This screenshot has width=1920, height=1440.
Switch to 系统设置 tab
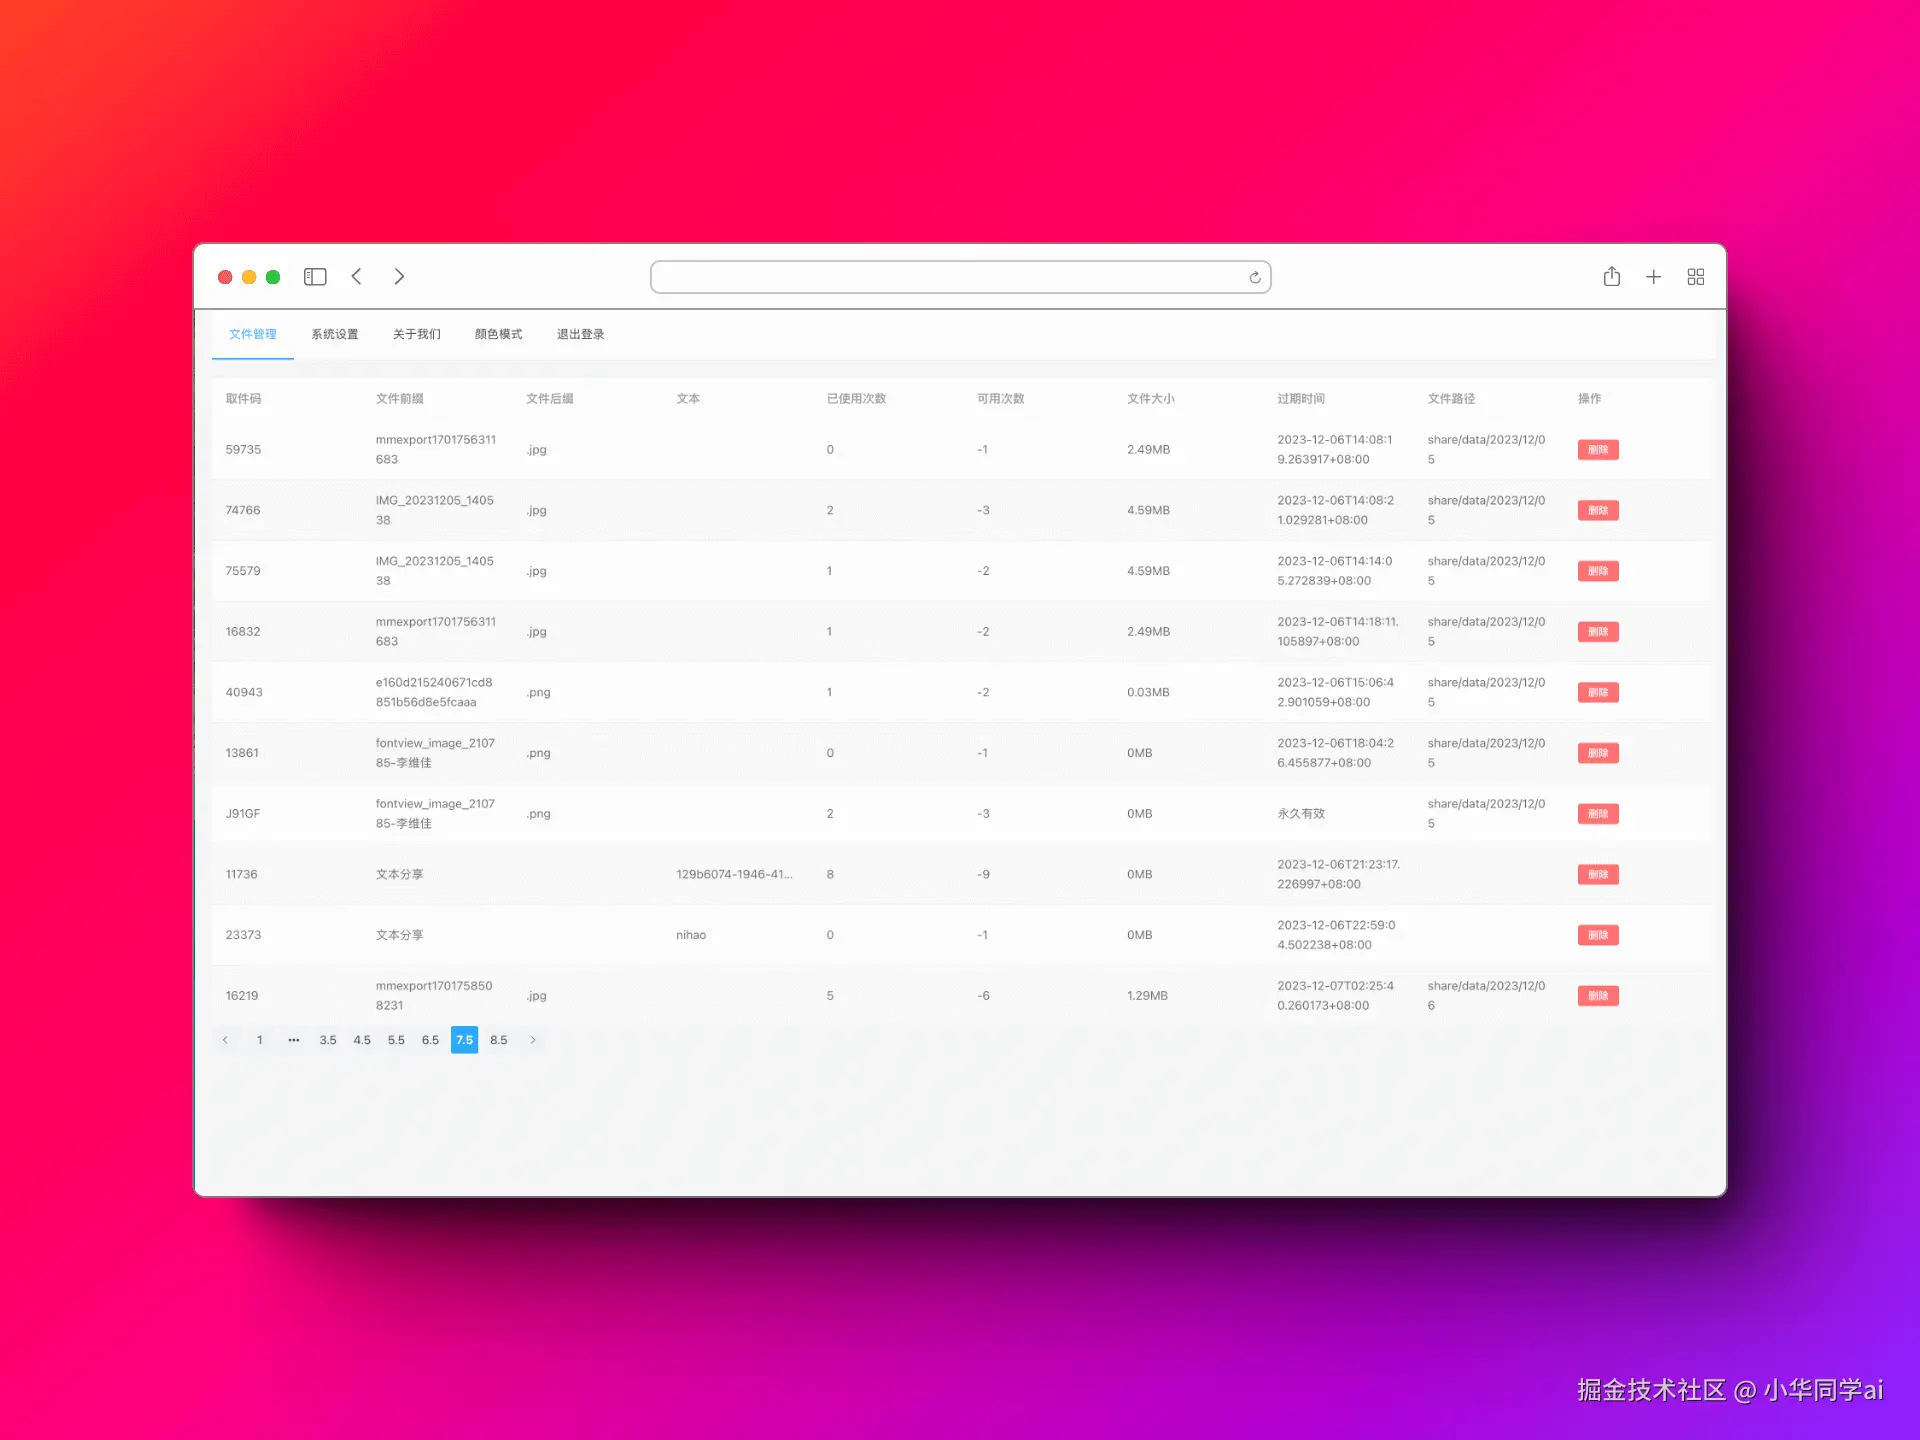tap(334, 334)
